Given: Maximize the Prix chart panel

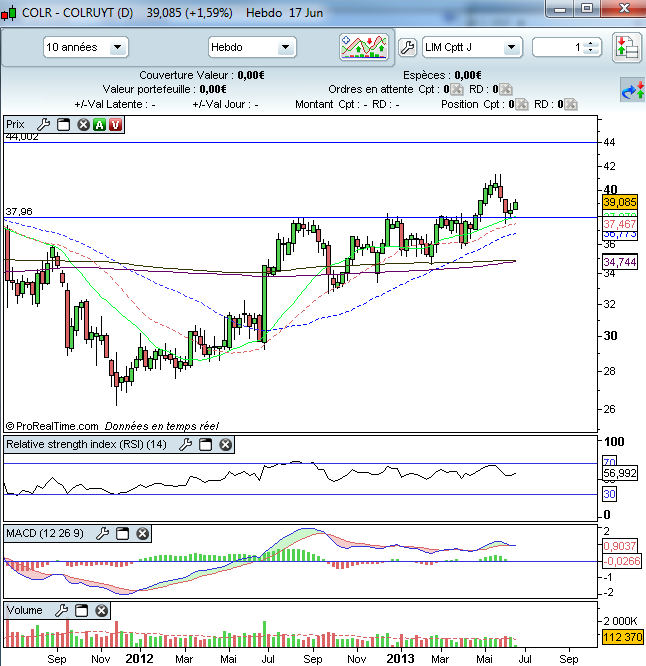Looking at the screenshot, I should tap(64, 125).
